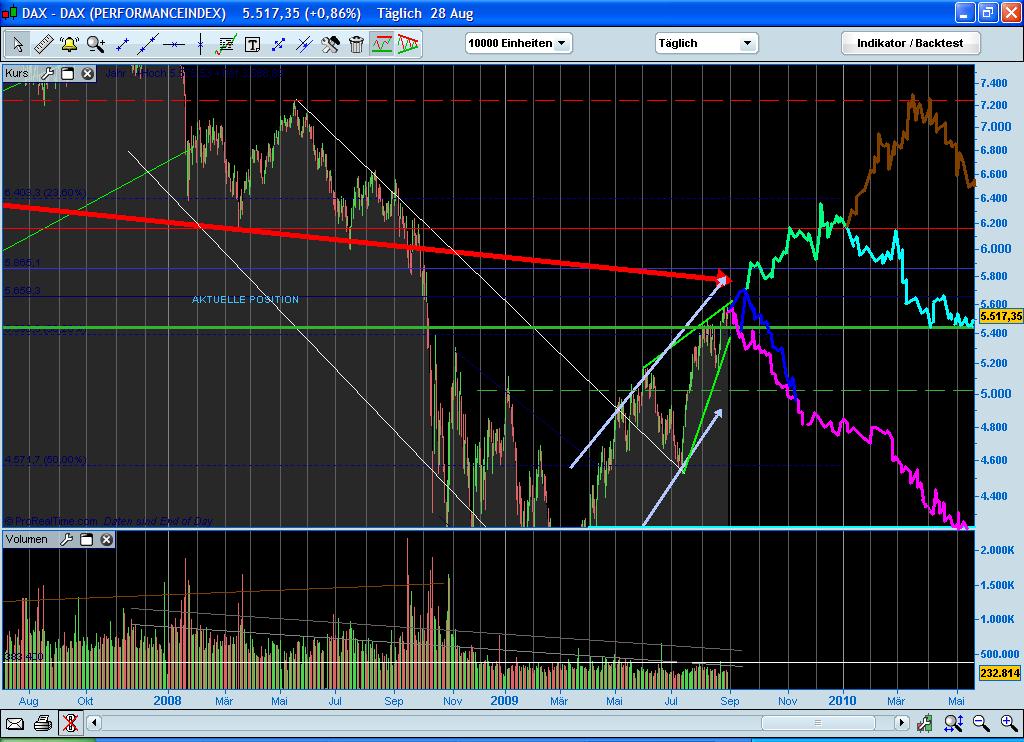The width and height of the screenshot is (1024, 742).
Task: Open the envelope/mail icon in the status bar
Action: click(15, 724)
